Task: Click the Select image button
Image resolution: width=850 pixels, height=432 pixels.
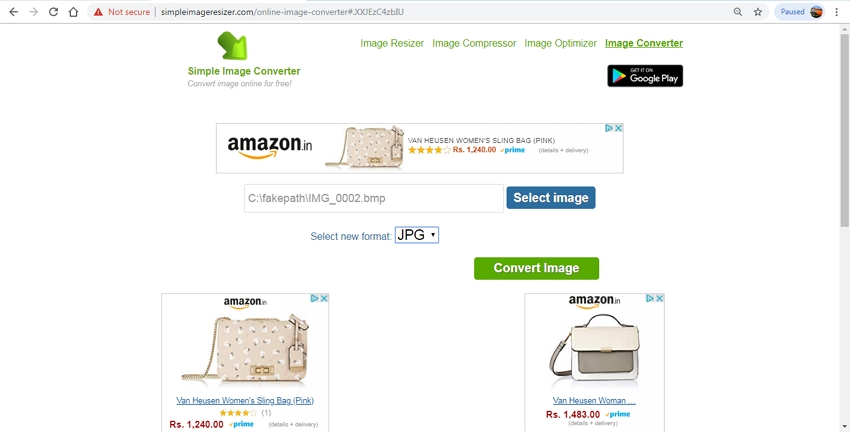Action: (551, 198)
